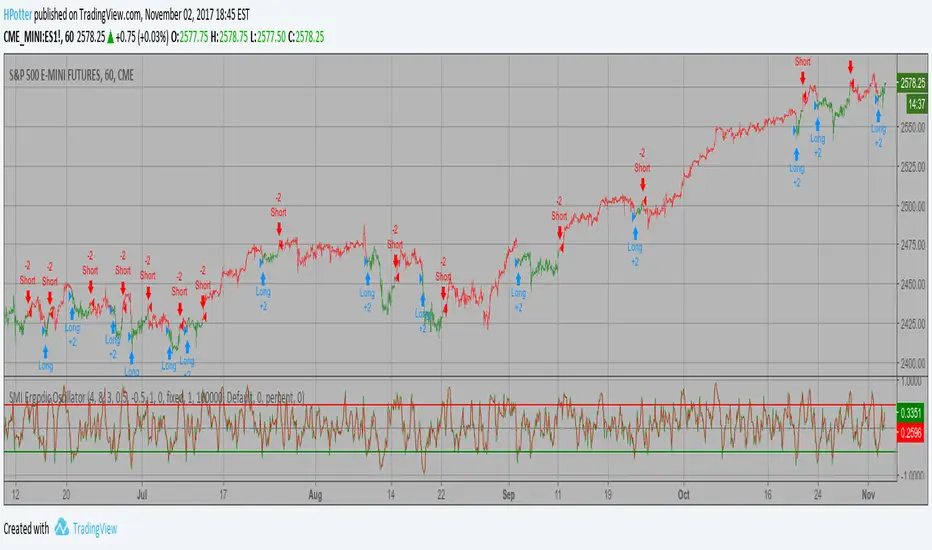Click the 14:37 bar countdown label

click(917, 104)
